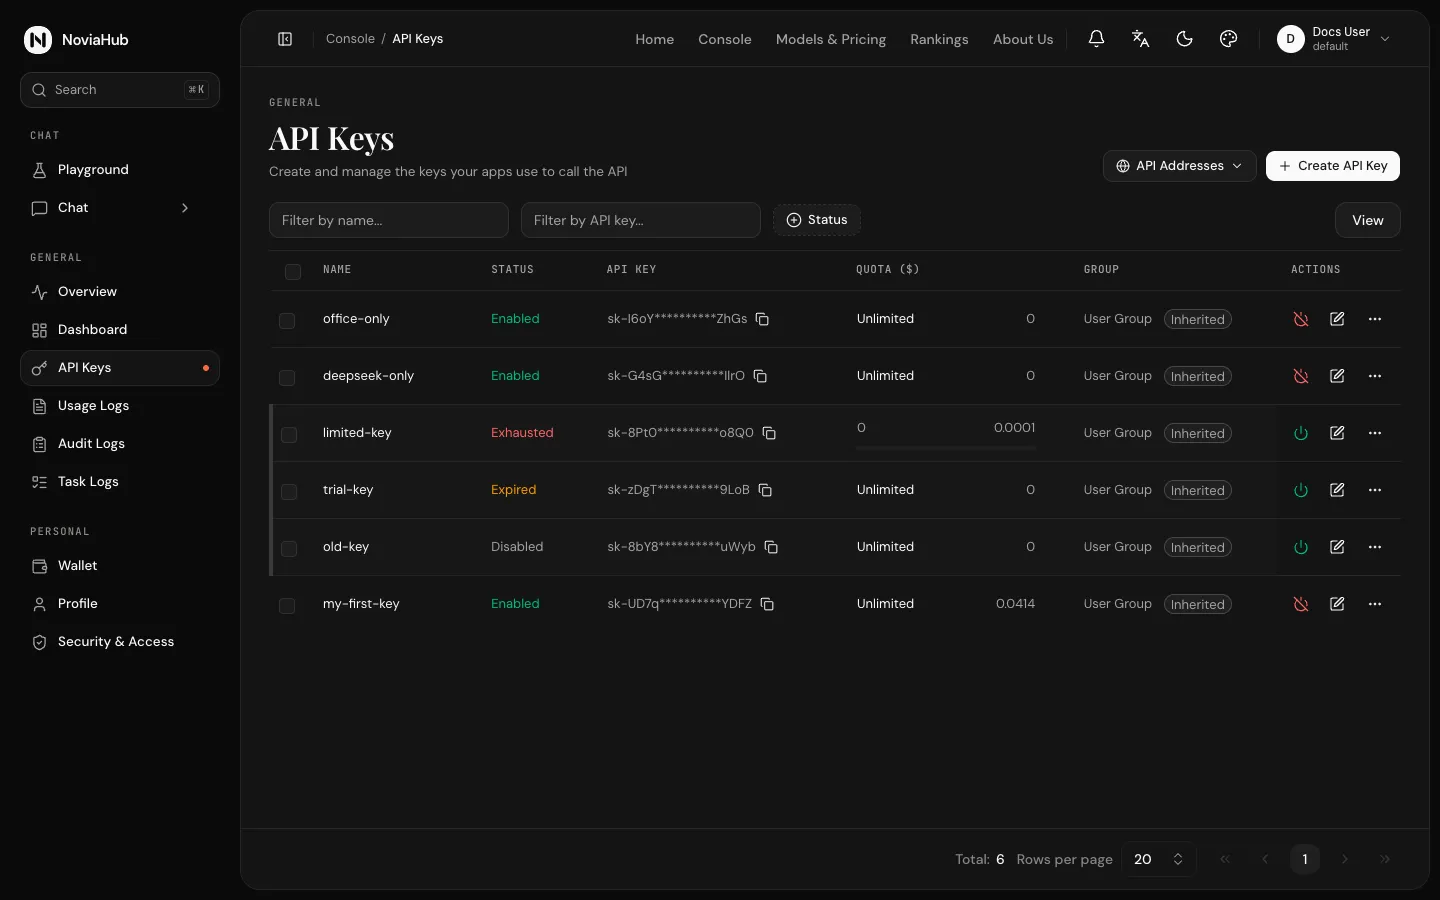Viewport: 1440px width, 900px height.
Task: Edit the office-only key
Action: point(1337,319)
